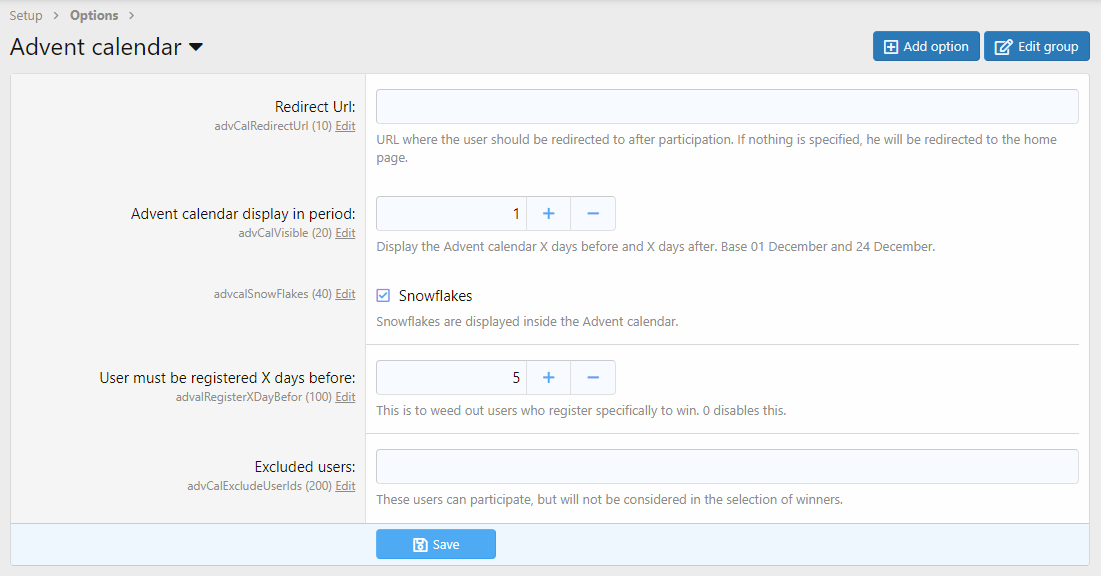
Task: Go to Setup in the breadcrumb
Action: (x=26, y=15)
